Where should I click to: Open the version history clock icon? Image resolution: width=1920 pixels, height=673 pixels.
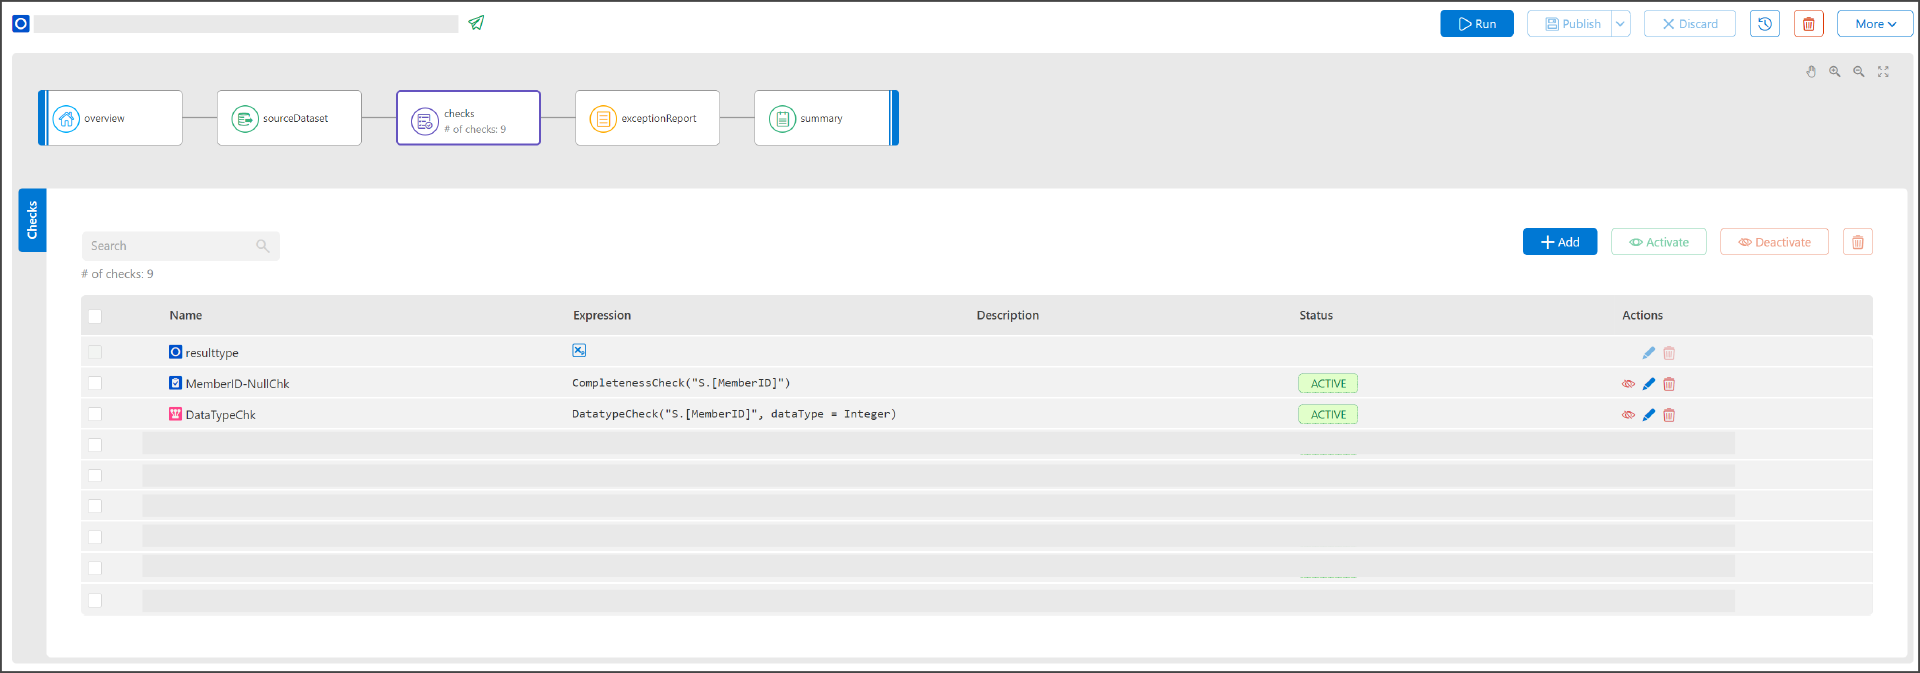click(1764, 24)
